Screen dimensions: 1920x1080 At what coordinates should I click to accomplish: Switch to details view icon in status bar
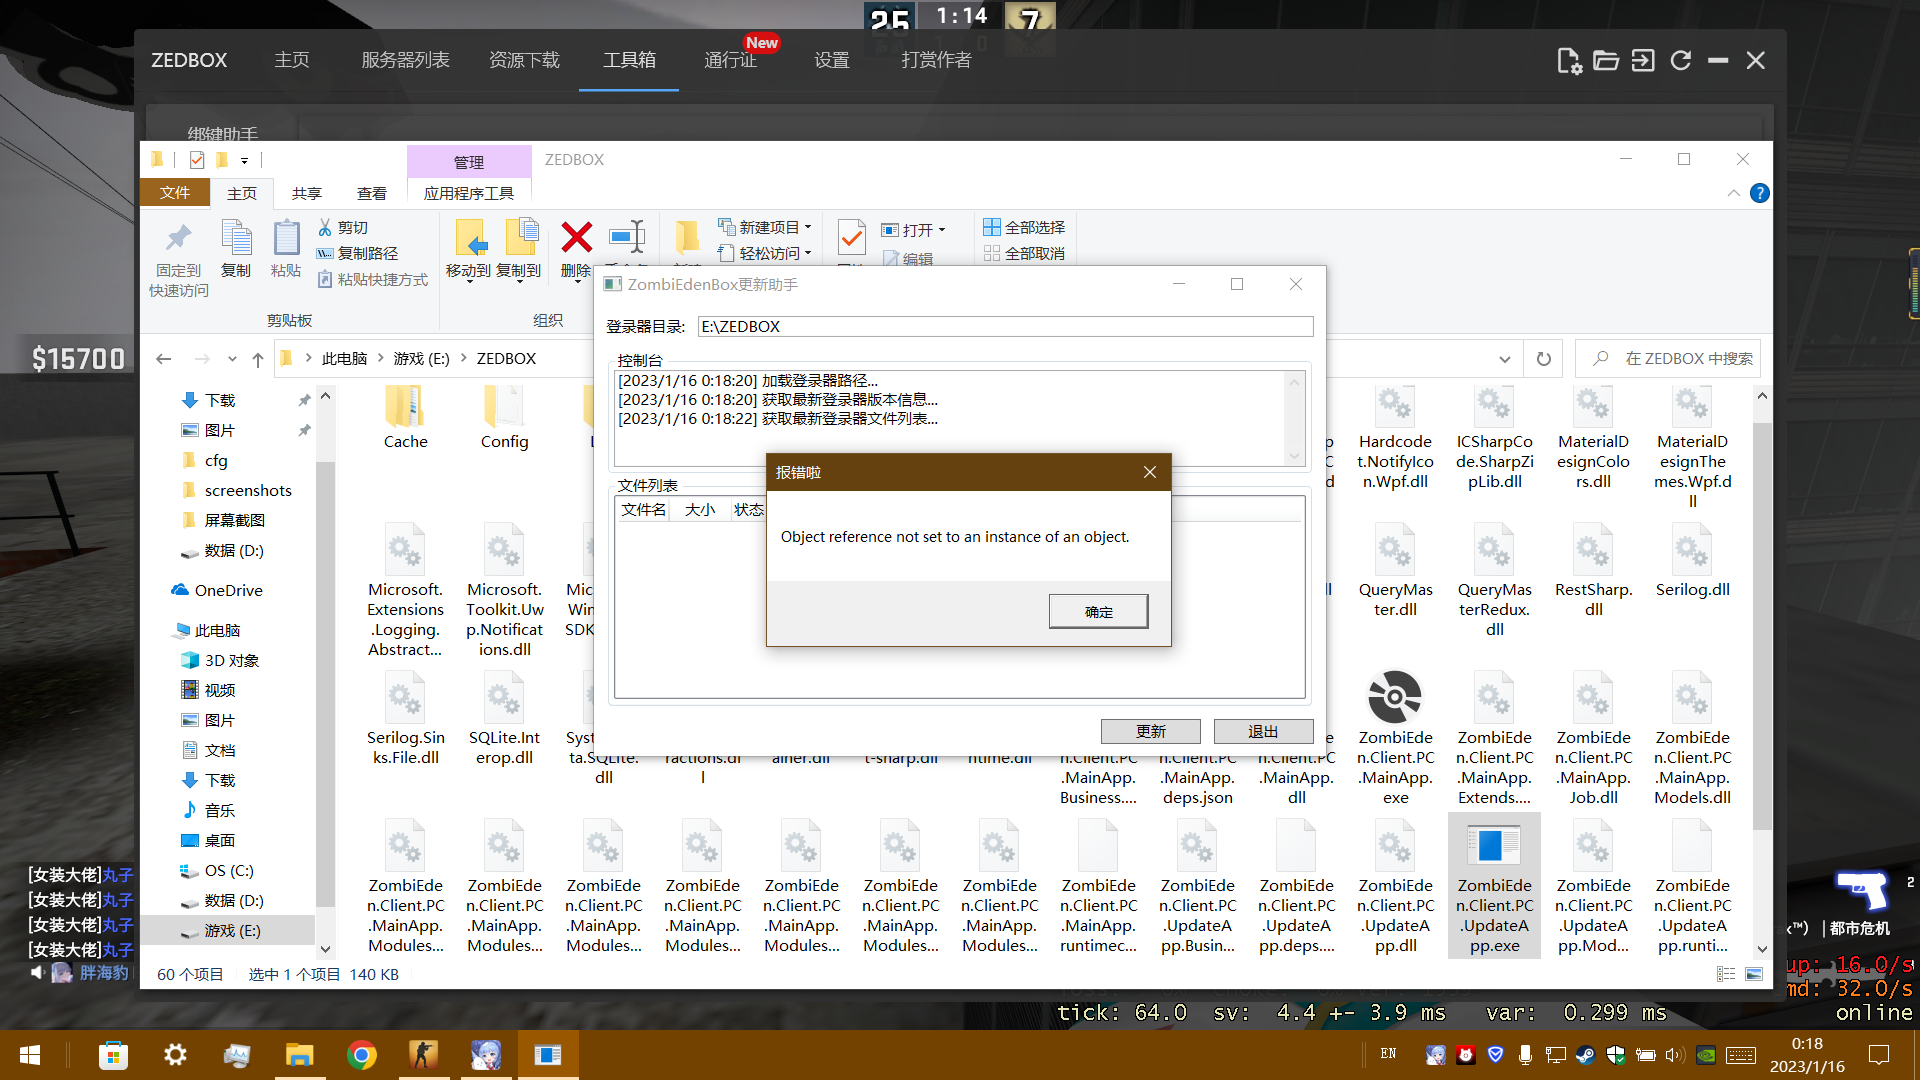1726,974
